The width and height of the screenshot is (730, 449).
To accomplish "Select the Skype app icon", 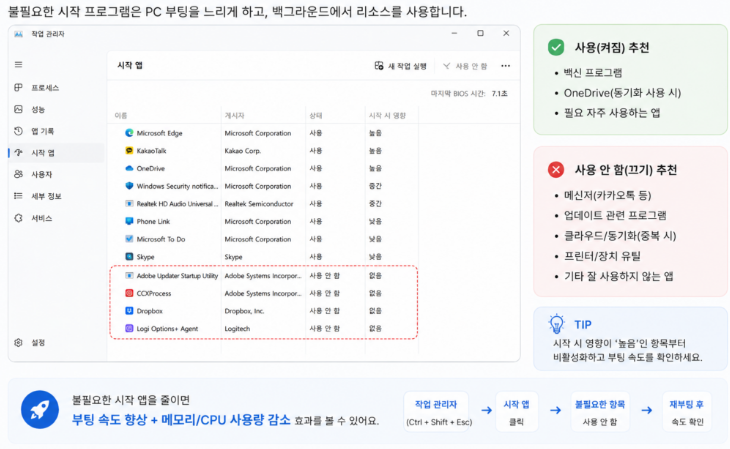I will pos(129,257).
